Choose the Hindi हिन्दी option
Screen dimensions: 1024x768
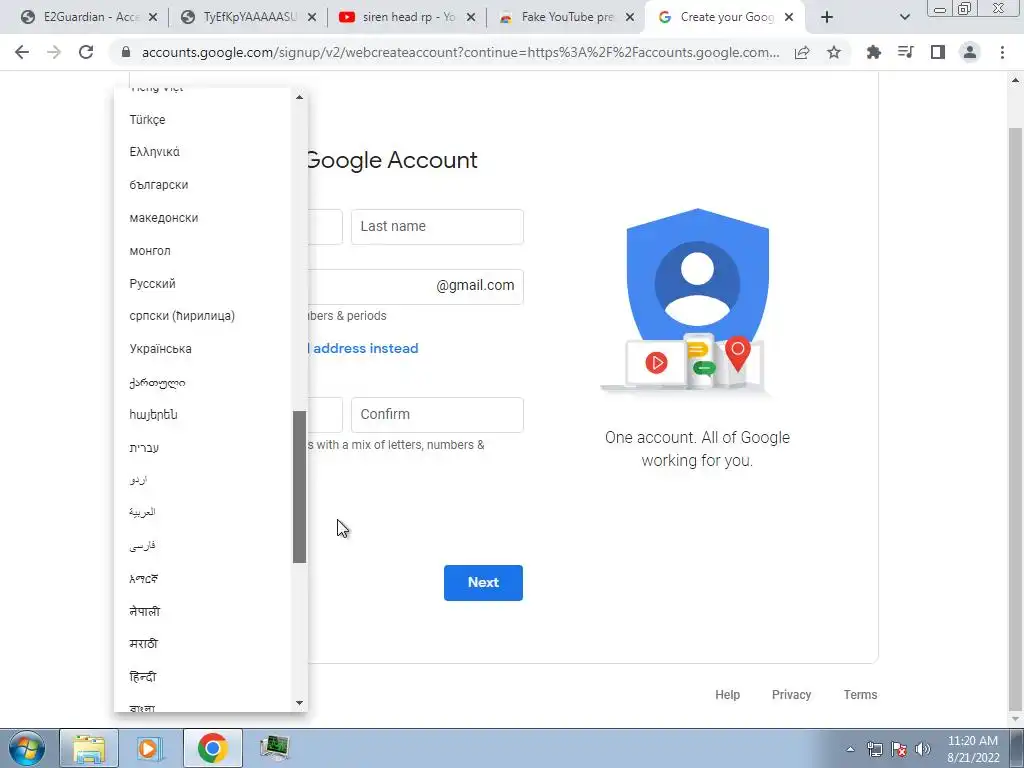(202, 677)
